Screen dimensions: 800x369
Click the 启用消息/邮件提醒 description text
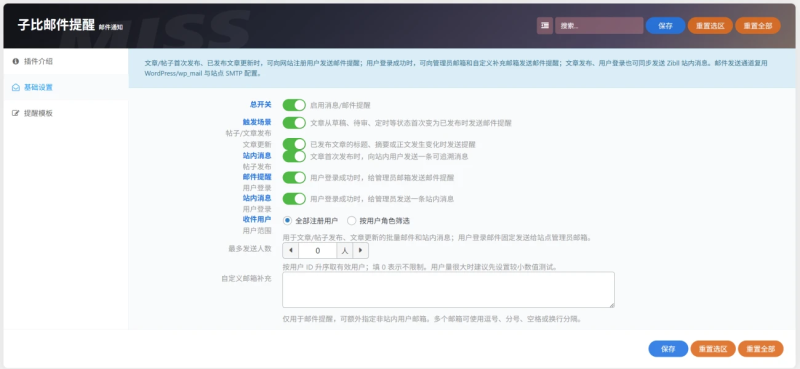click(x=340, y=105)
